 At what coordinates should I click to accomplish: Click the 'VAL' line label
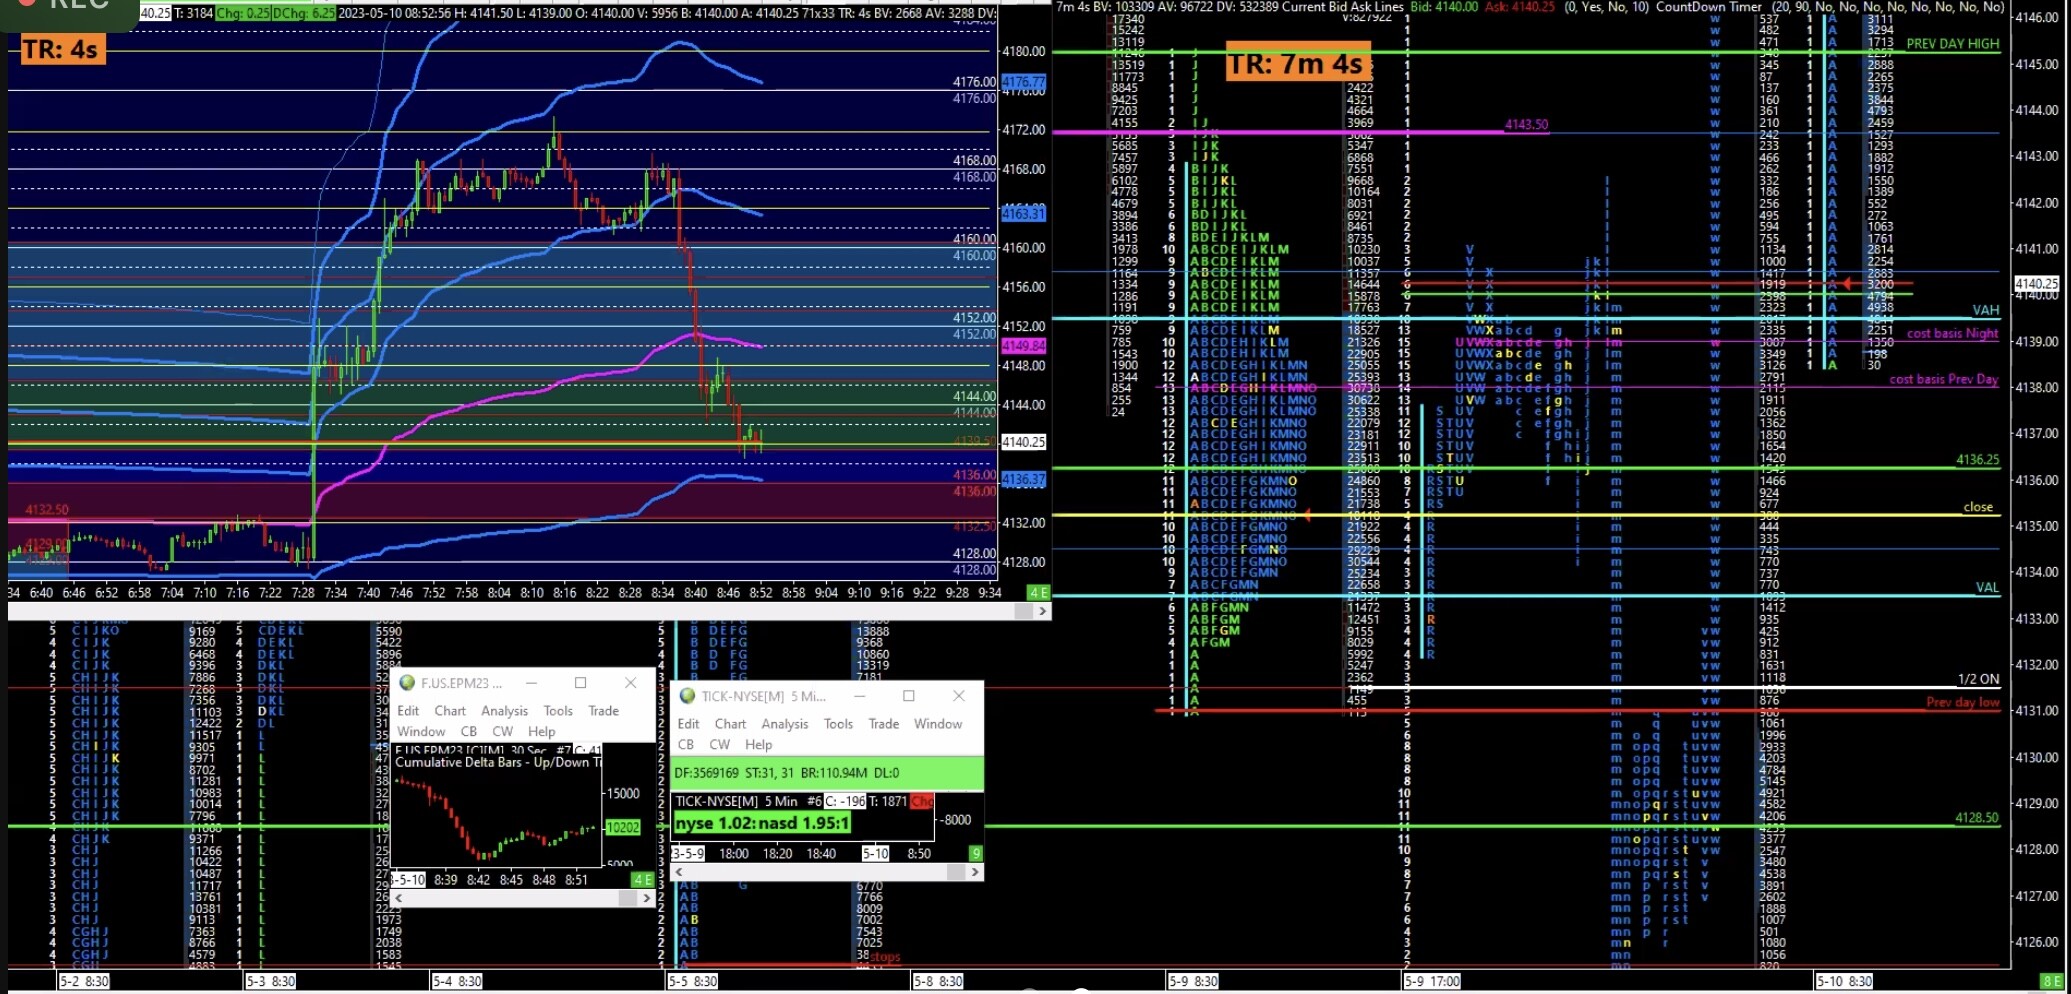click(x=1987, y=587)
